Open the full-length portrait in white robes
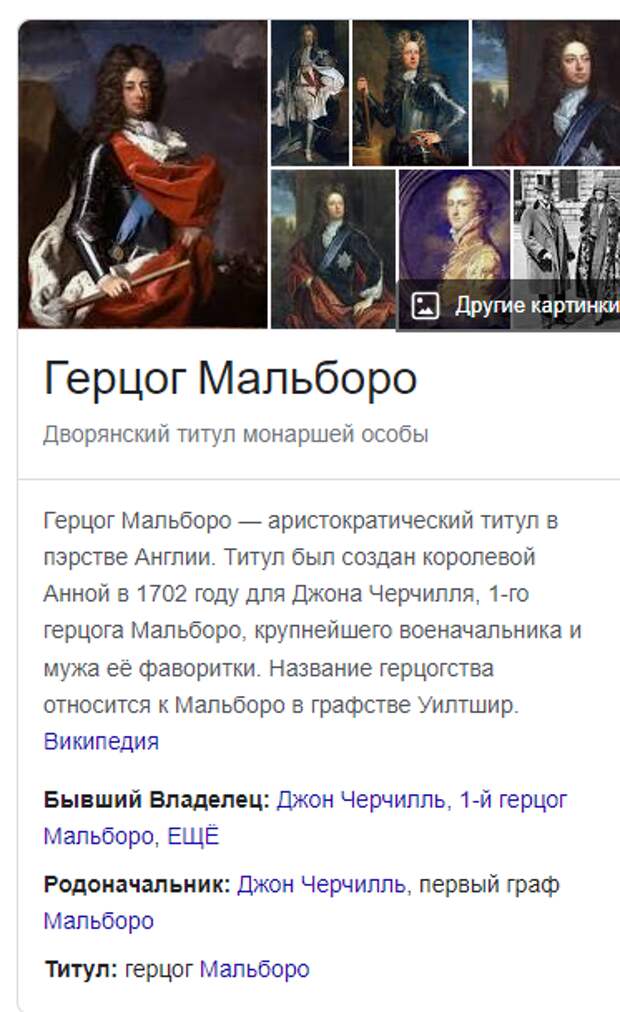Image resolution: width=620 pixels, height=1012 pixels. [x=310, y=93]
